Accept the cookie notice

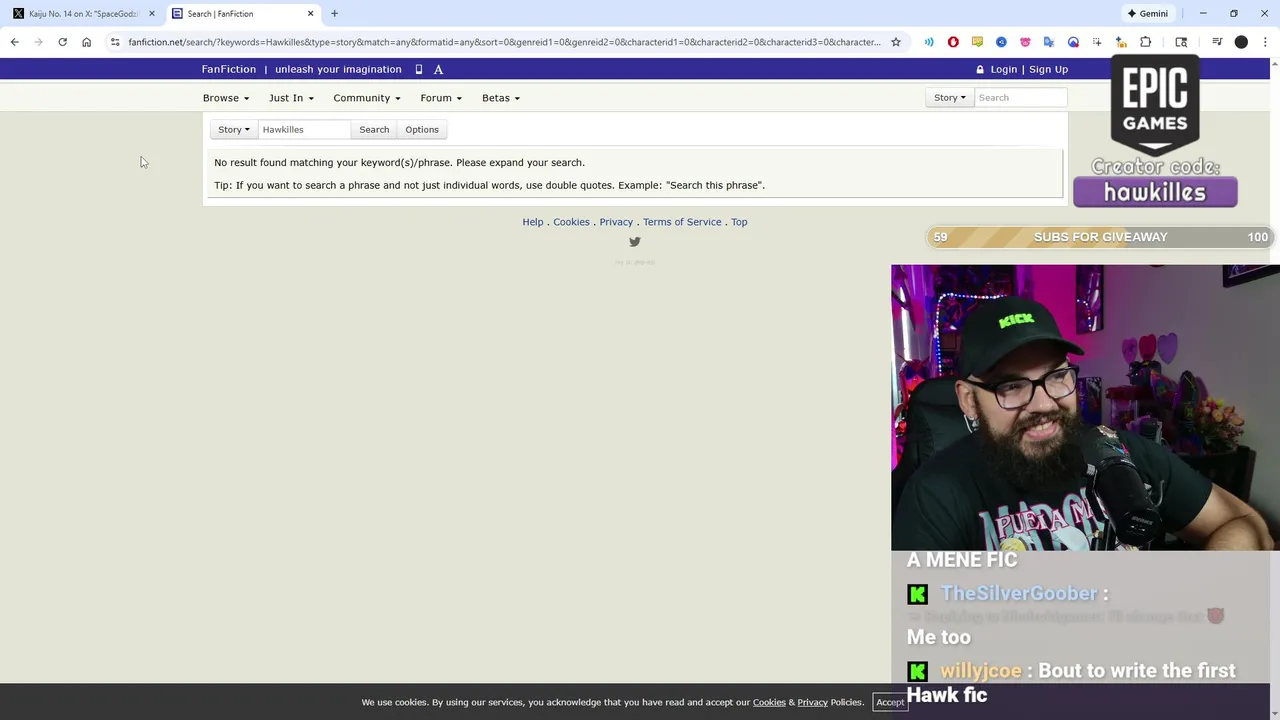[x=890, y=702]
